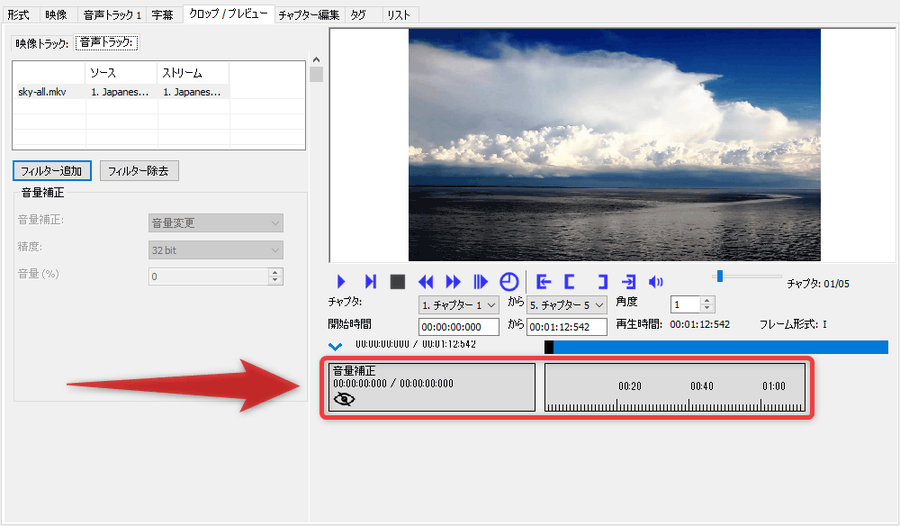Open the 1. チャプター 1 start dropdown
The width and height of the screenshot is (900, 526).
tap(458, 305)
